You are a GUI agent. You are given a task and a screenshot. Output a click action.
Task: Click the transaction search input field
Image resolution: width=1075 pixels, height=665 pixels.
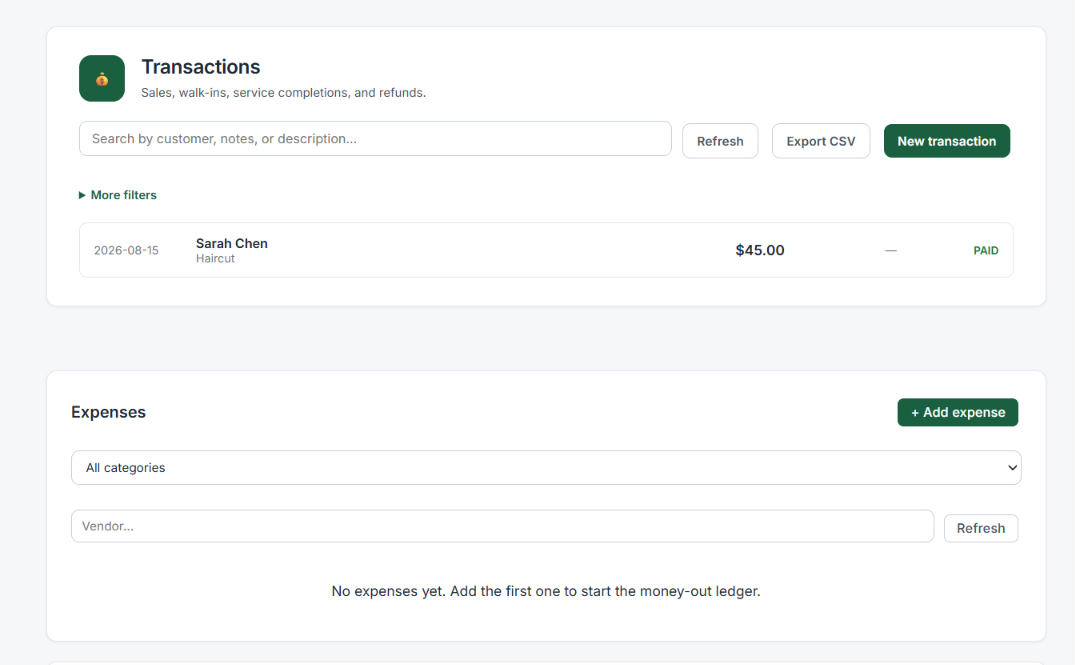point(375,139)
